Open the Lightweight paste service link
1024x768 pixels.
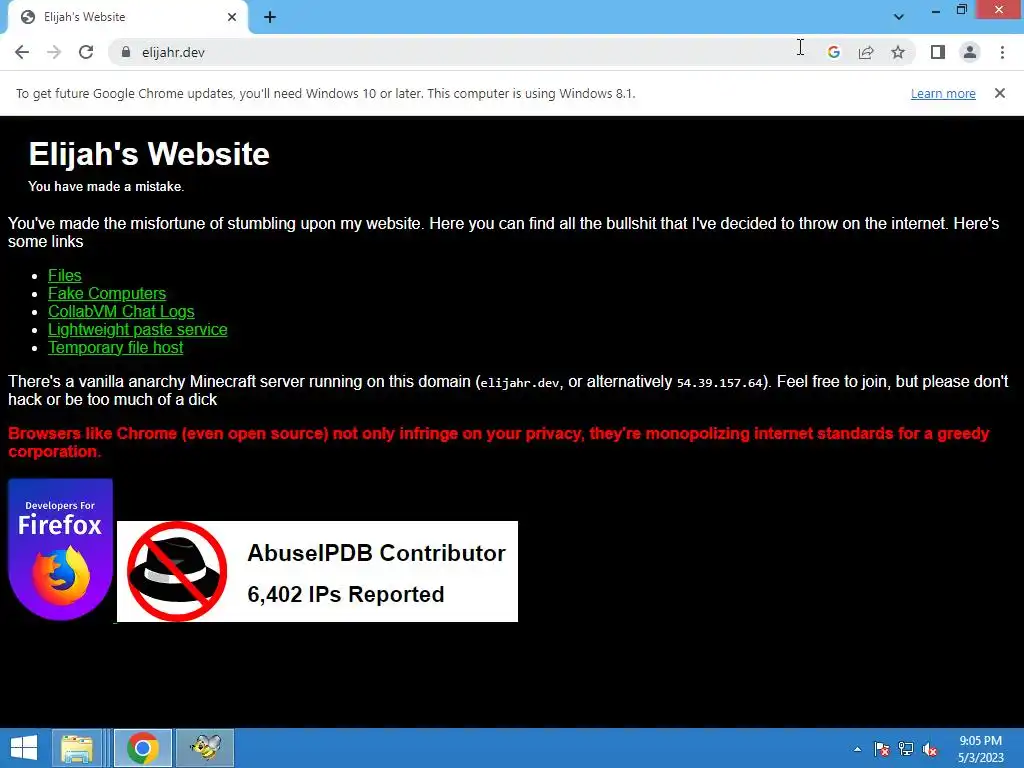pos(137,329)
